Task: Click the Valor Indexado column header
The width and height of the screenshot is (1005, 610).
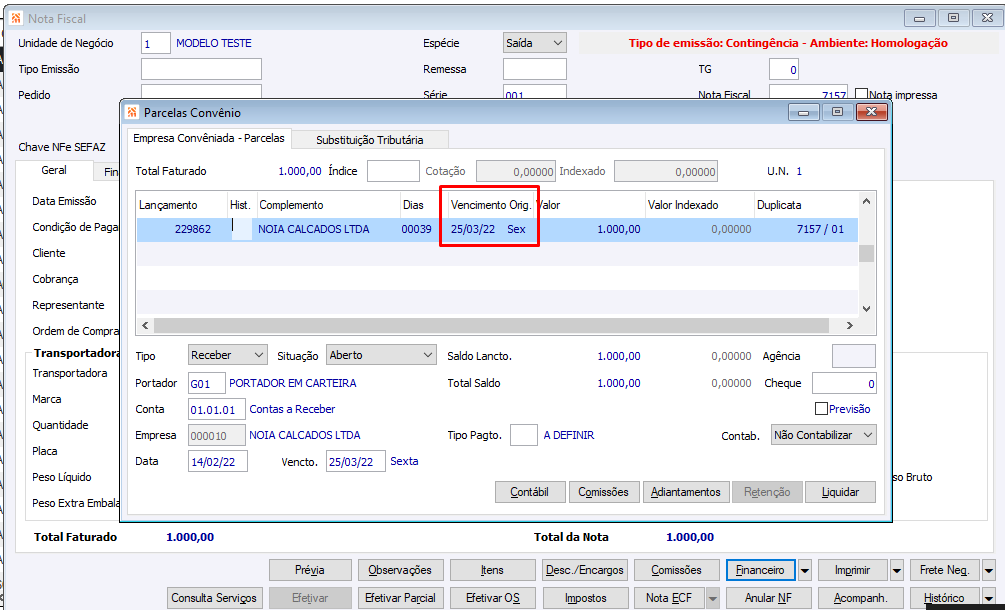Action: (699, 205)
